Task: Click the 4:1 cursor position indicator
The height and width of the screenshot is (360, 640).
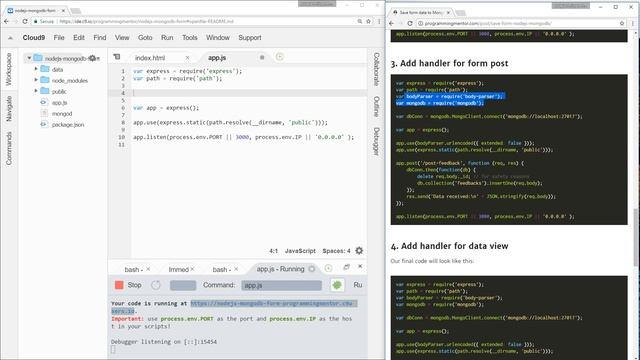Action: 273,251
